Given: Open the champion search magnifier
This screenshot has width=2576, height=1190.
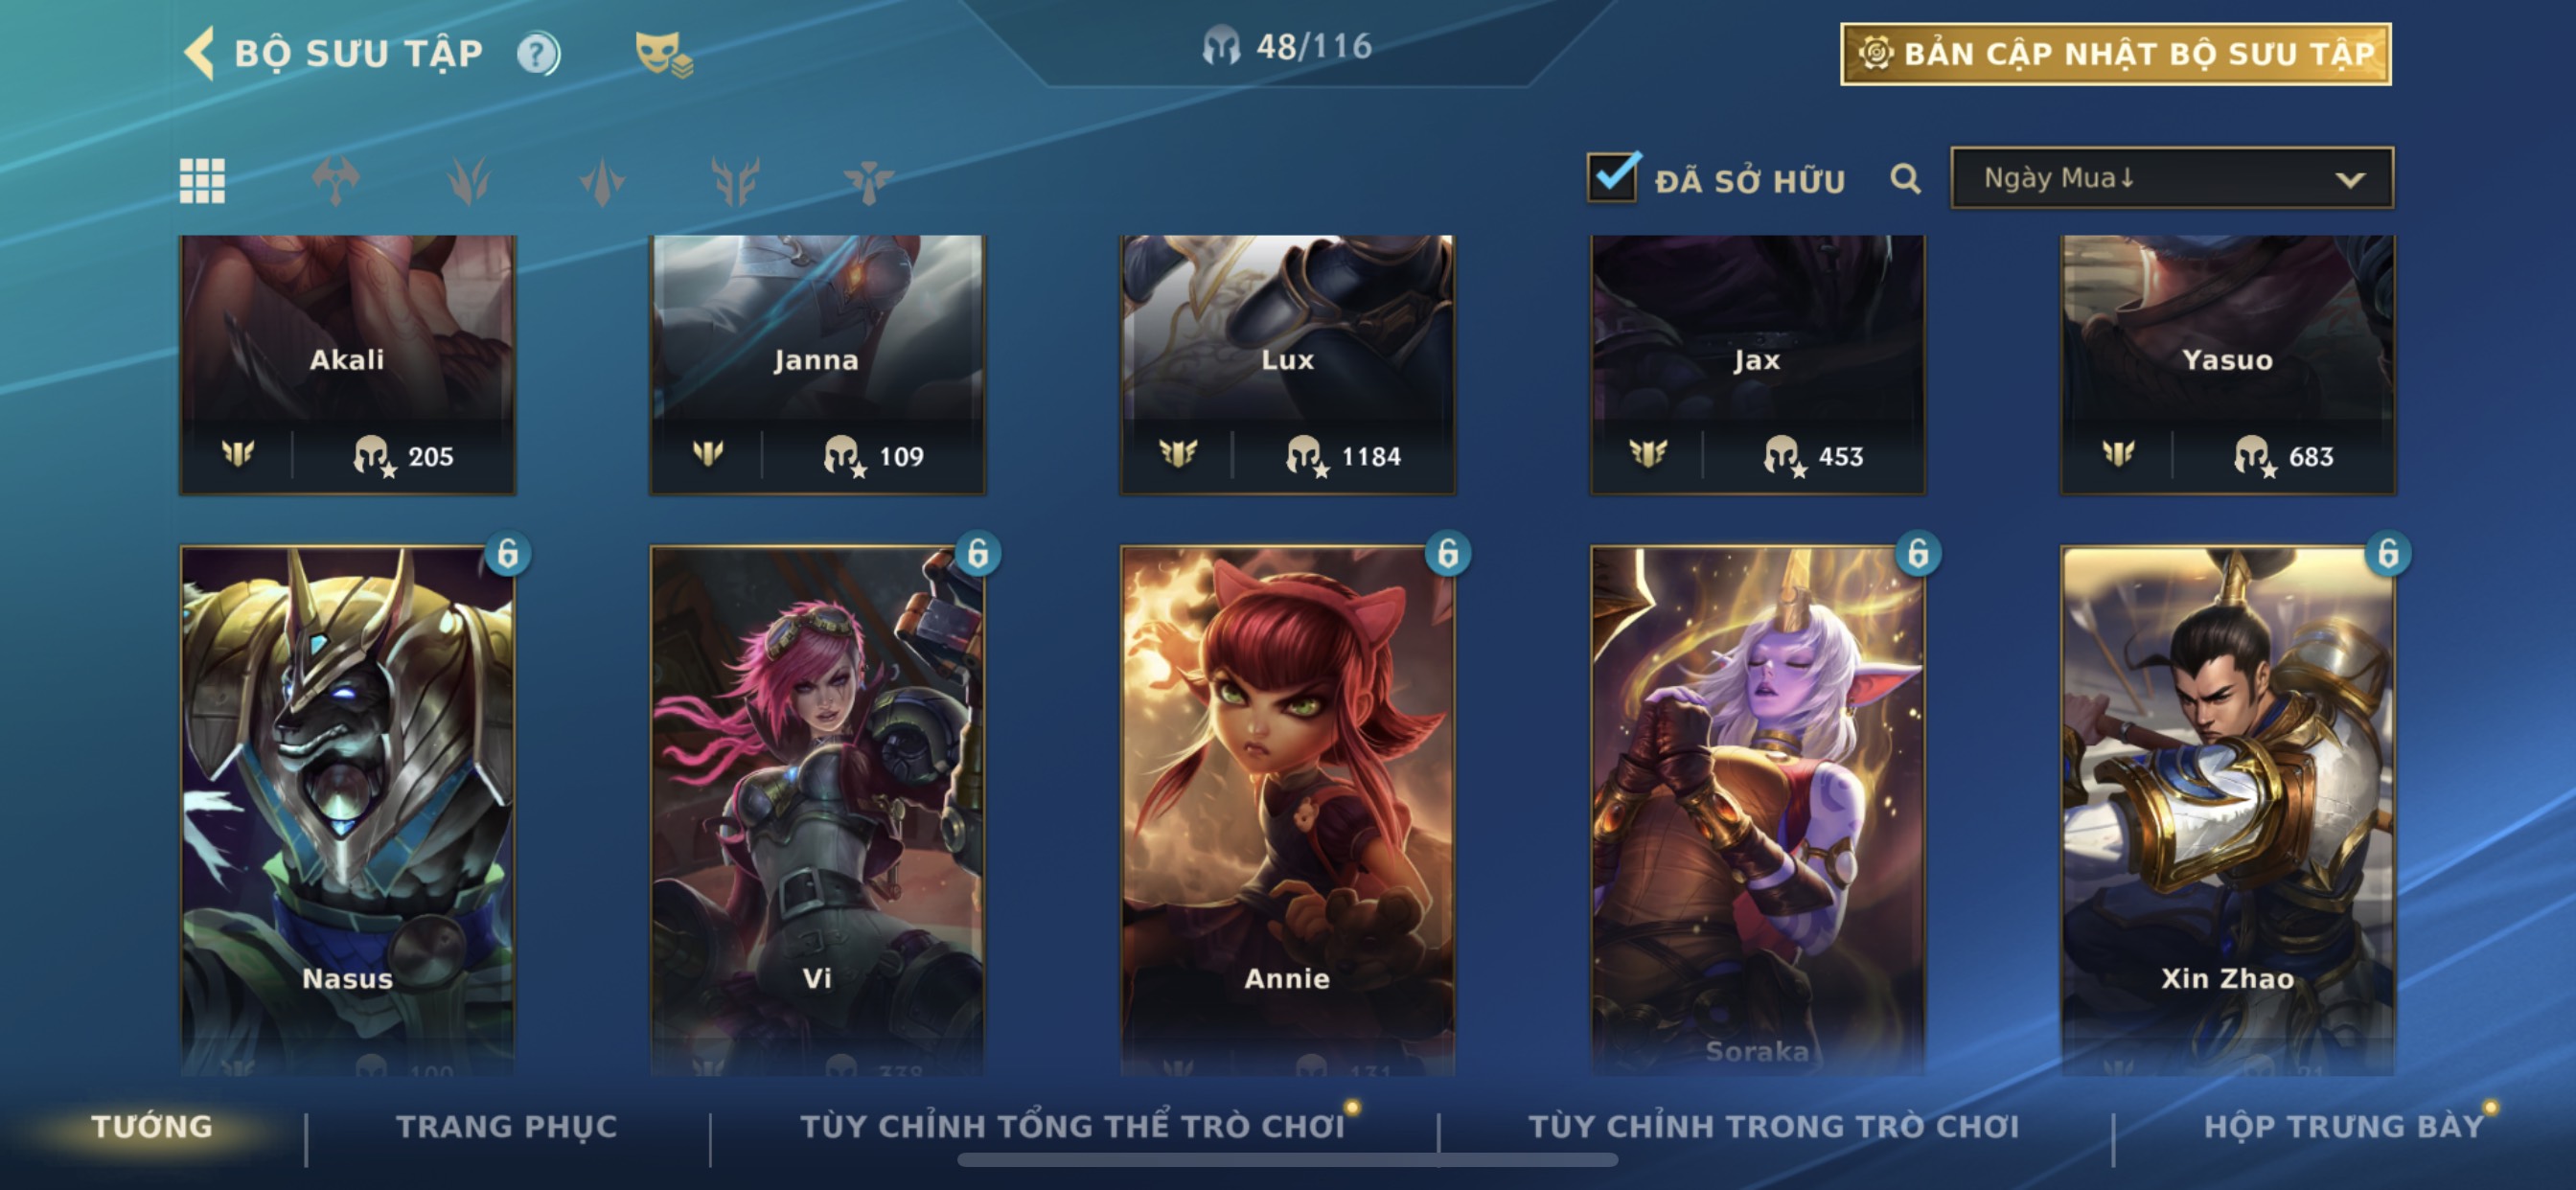Looking at the screenshot, I should point(1905,179).
